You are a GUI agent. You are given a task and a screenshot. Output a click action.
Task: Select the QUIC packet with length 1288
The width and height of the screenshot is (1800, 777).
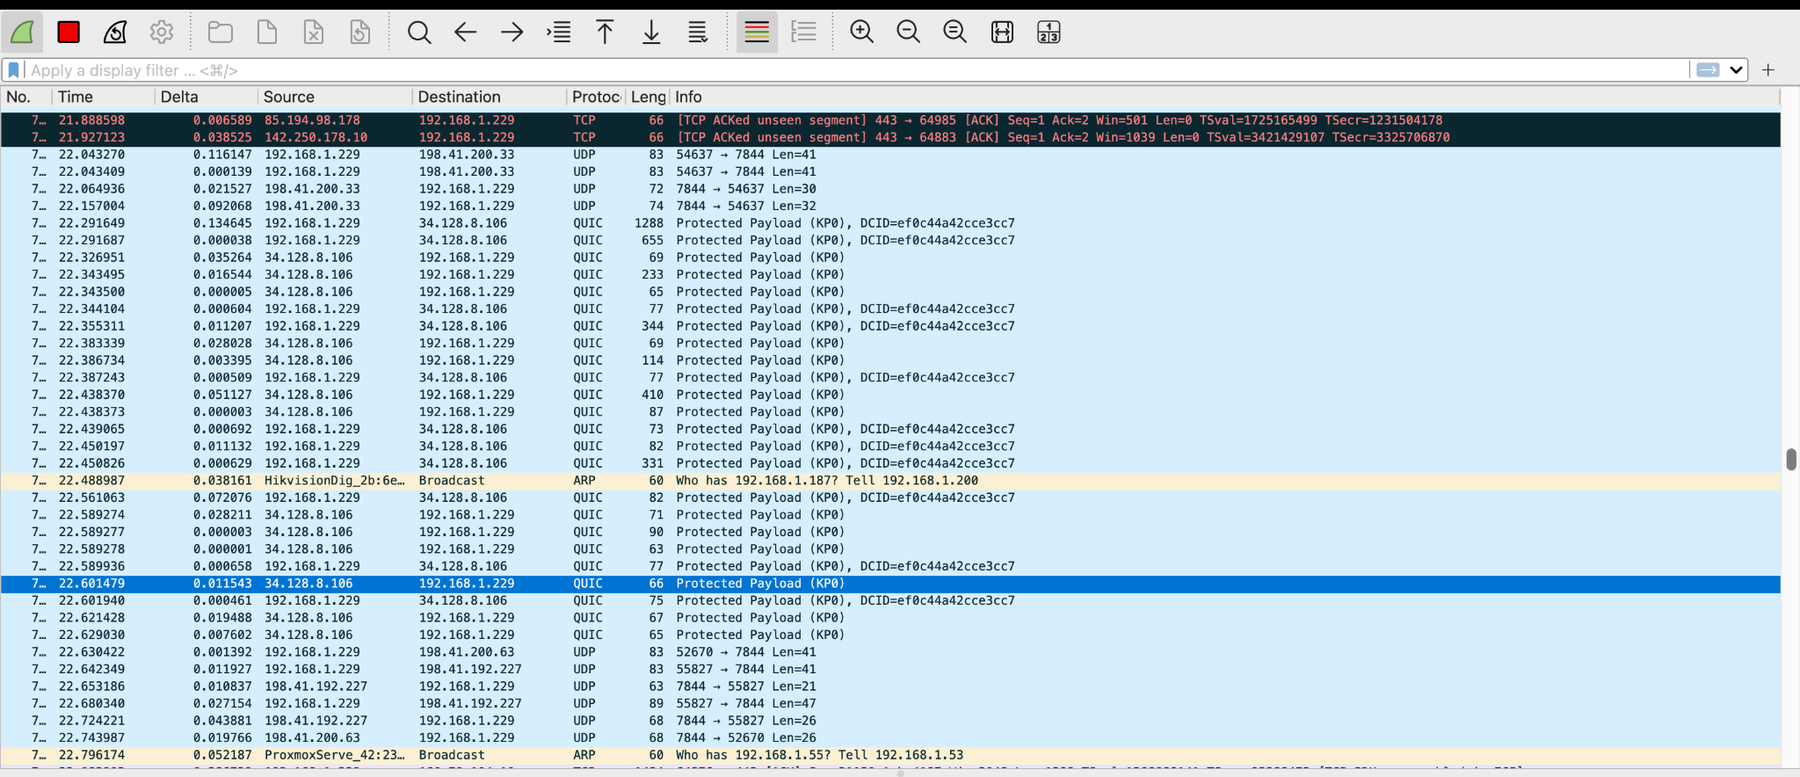click(x=890, y=223)
